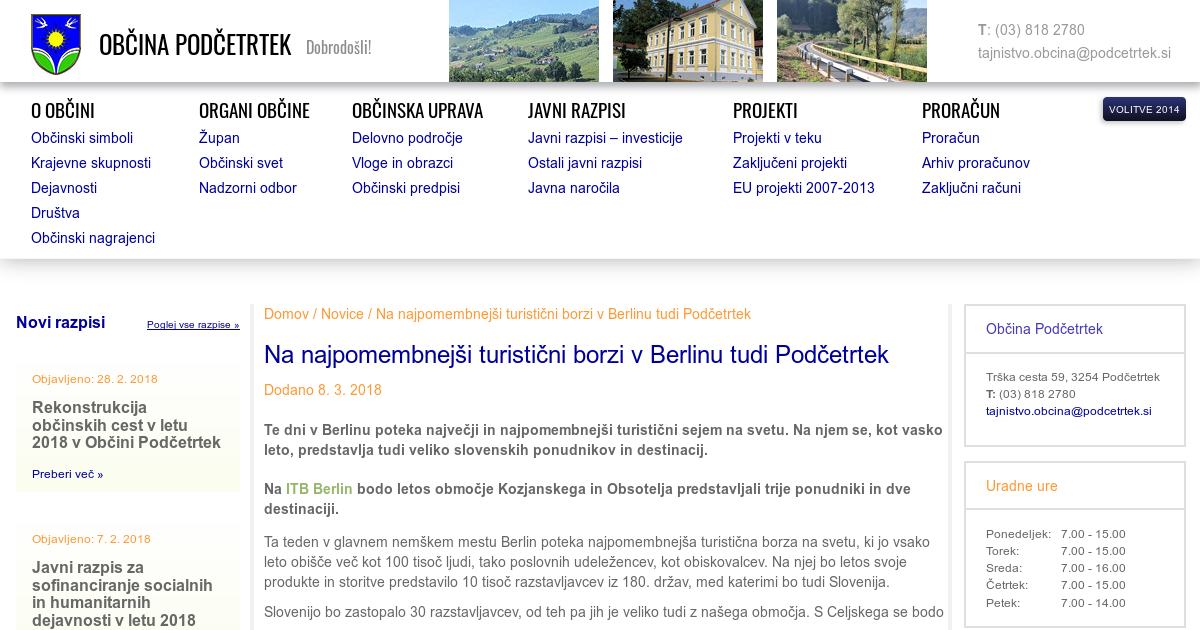1200x630 pixels.
Task: Select Javna naročila in Javni razpisi
Action: click(574, 188)
